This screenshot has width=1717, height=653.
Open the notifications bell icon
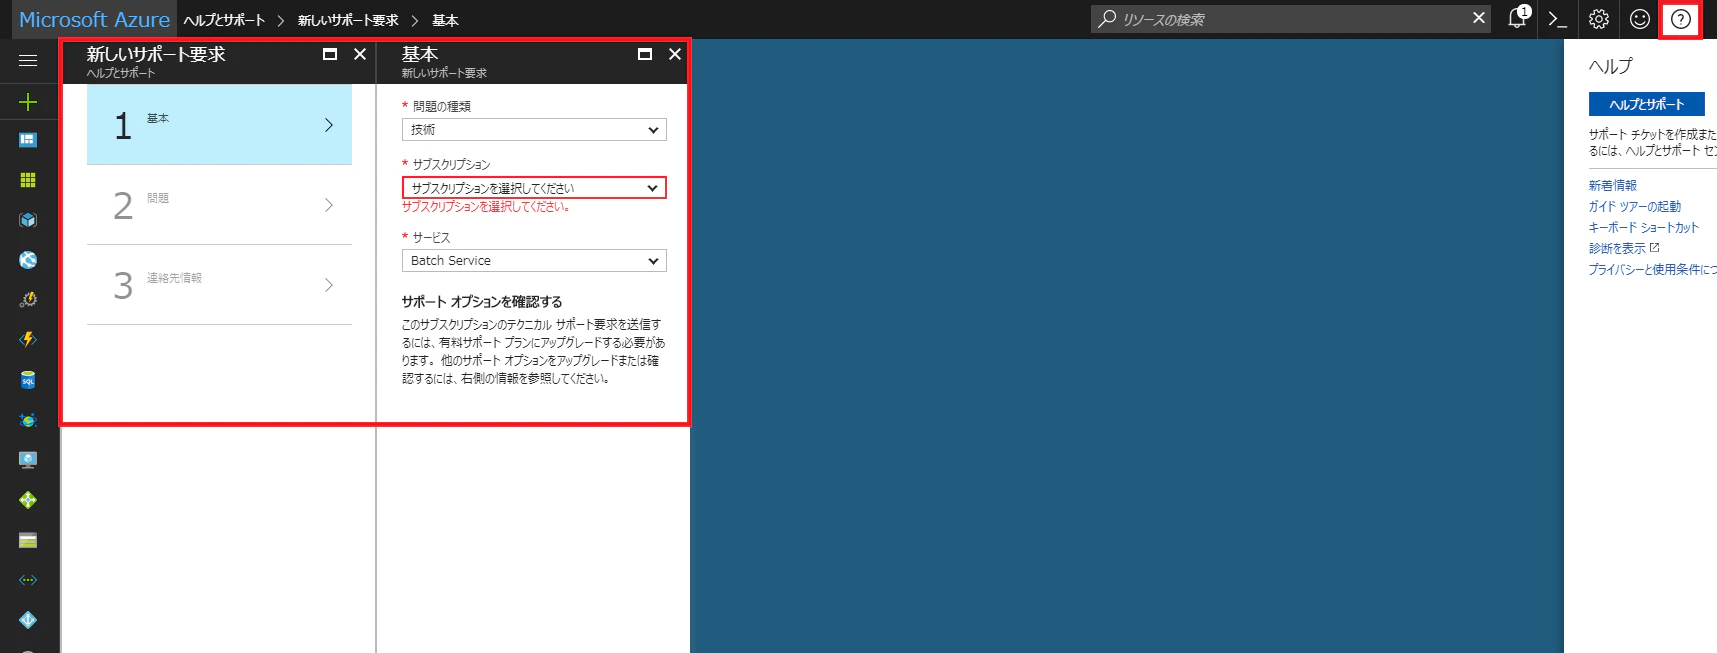point(1518,18)
